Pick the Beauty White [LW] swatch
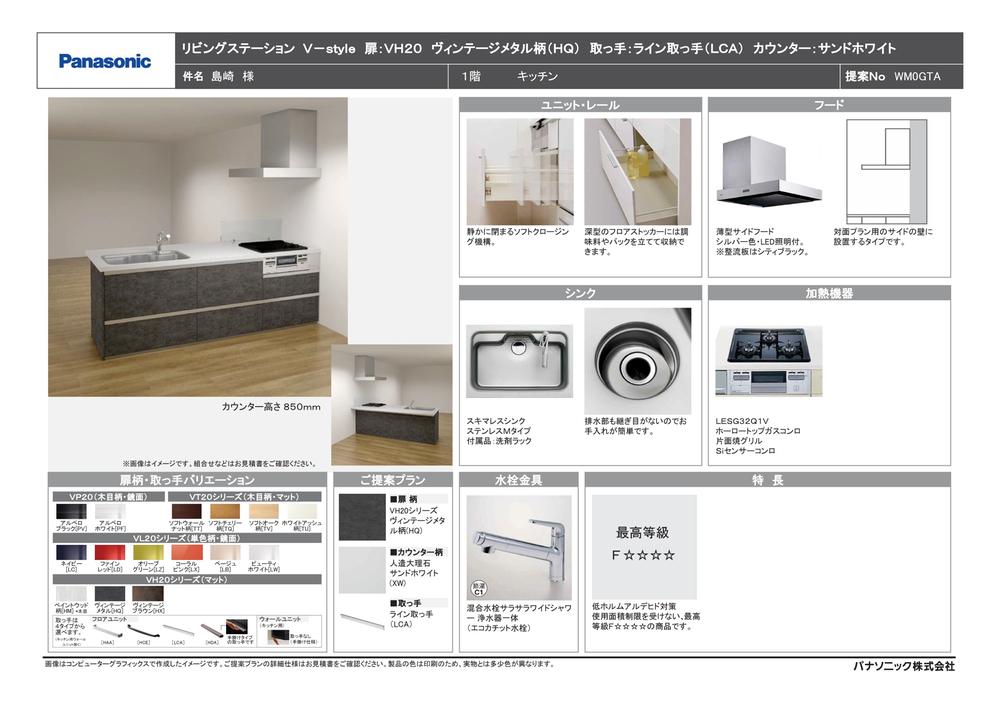Viewport: 1000px width, 706px height. tap(264, 552)
